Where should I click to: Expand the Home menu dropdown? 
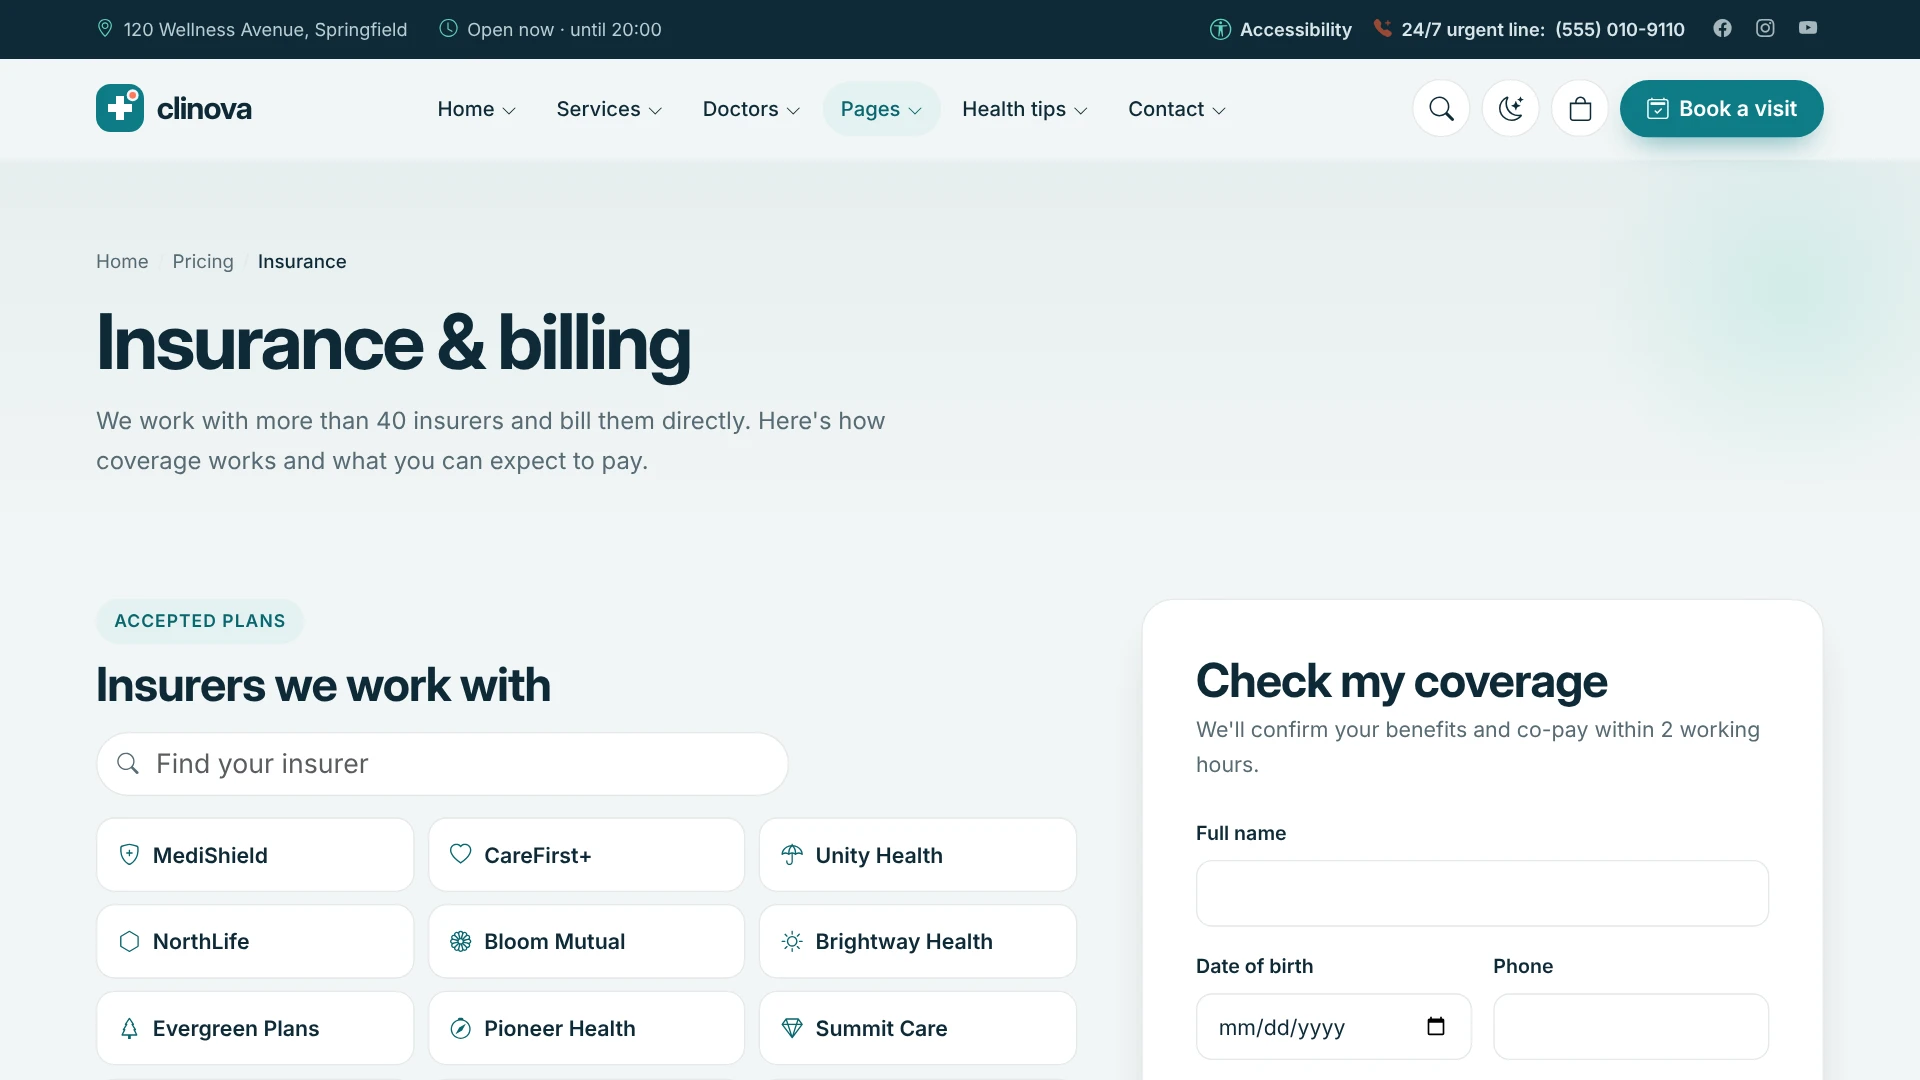coord(476,109)
